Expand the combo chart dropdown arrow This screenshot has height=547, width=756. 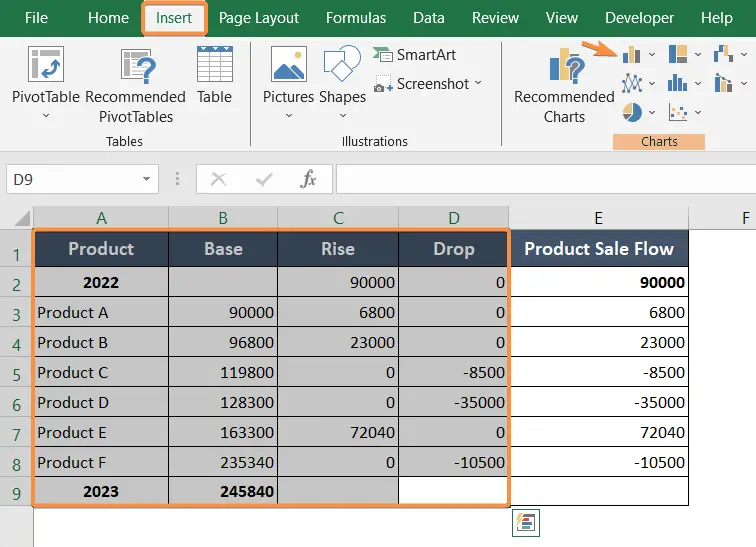(x=744, y=83)
